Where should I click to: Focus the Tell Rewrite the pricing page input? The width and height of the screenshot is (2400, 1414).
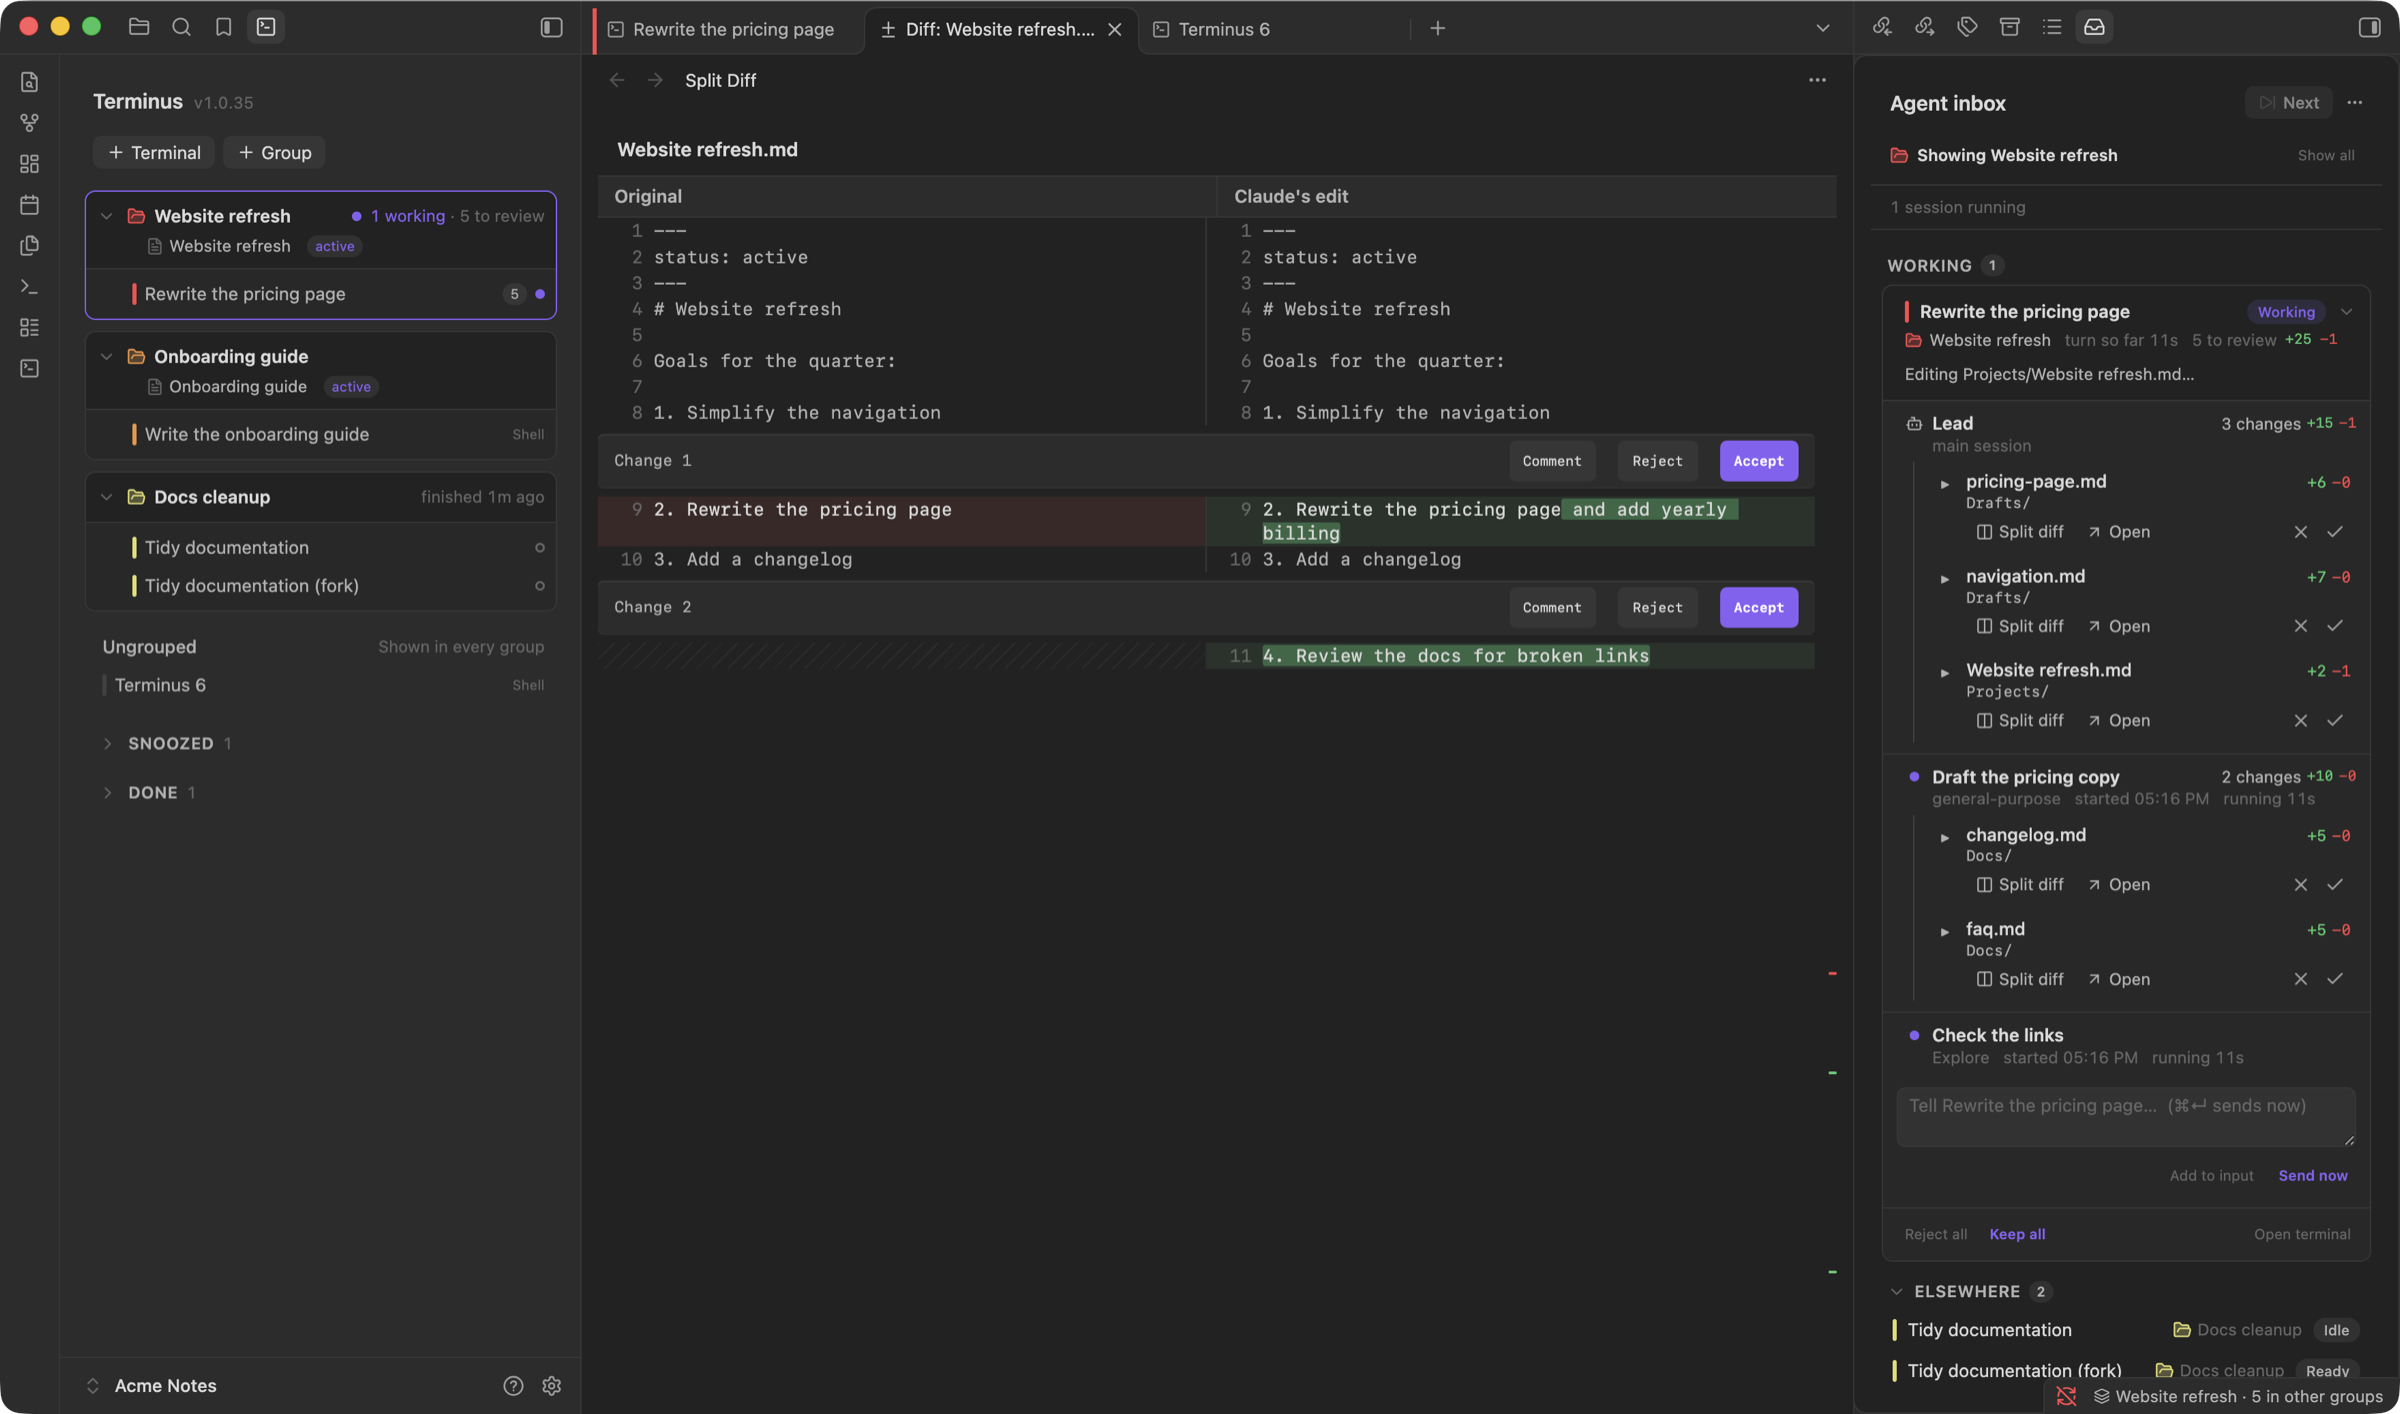pos(2125,1116)
